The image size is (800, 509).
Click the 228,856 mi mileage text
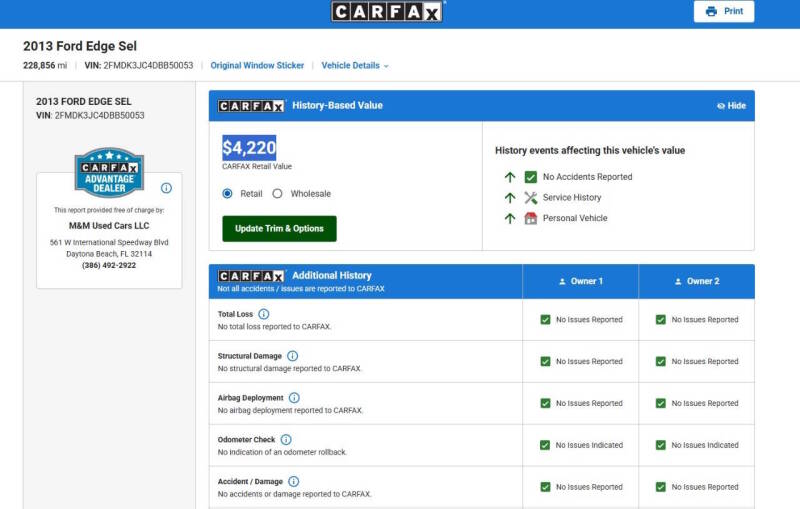(45, 66)
